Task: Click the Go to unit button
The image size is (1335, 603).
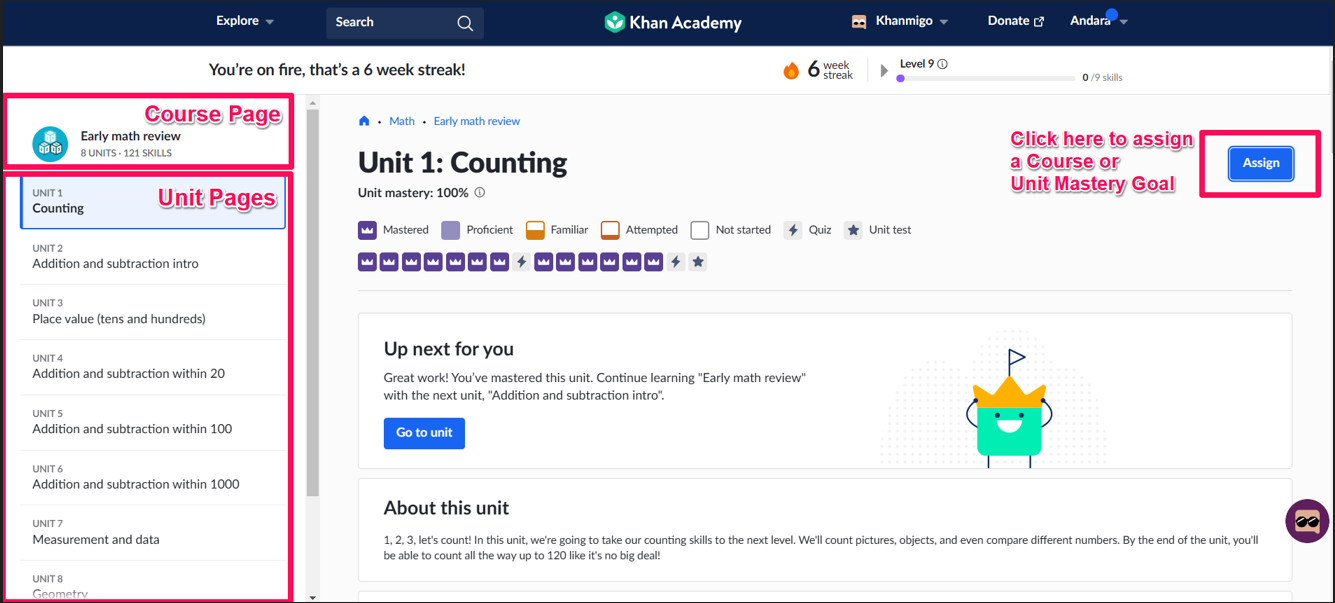Action: (x=424, y=433)
